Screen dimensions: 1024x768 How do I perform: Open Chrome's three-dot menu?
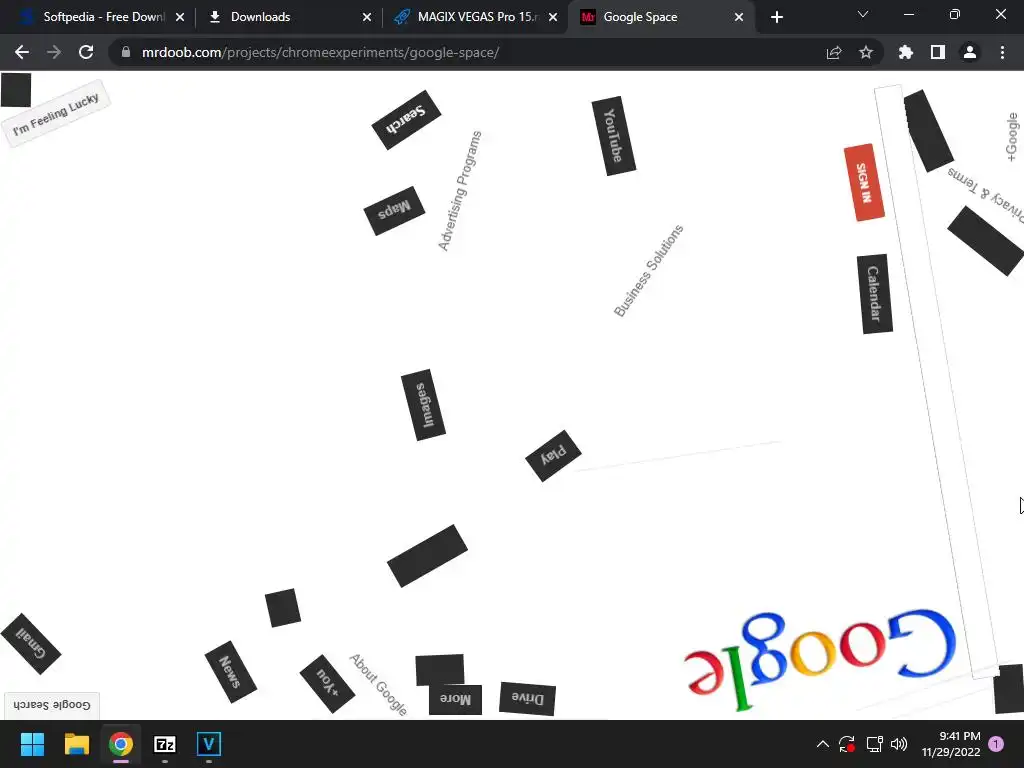tap(1002, 52)
